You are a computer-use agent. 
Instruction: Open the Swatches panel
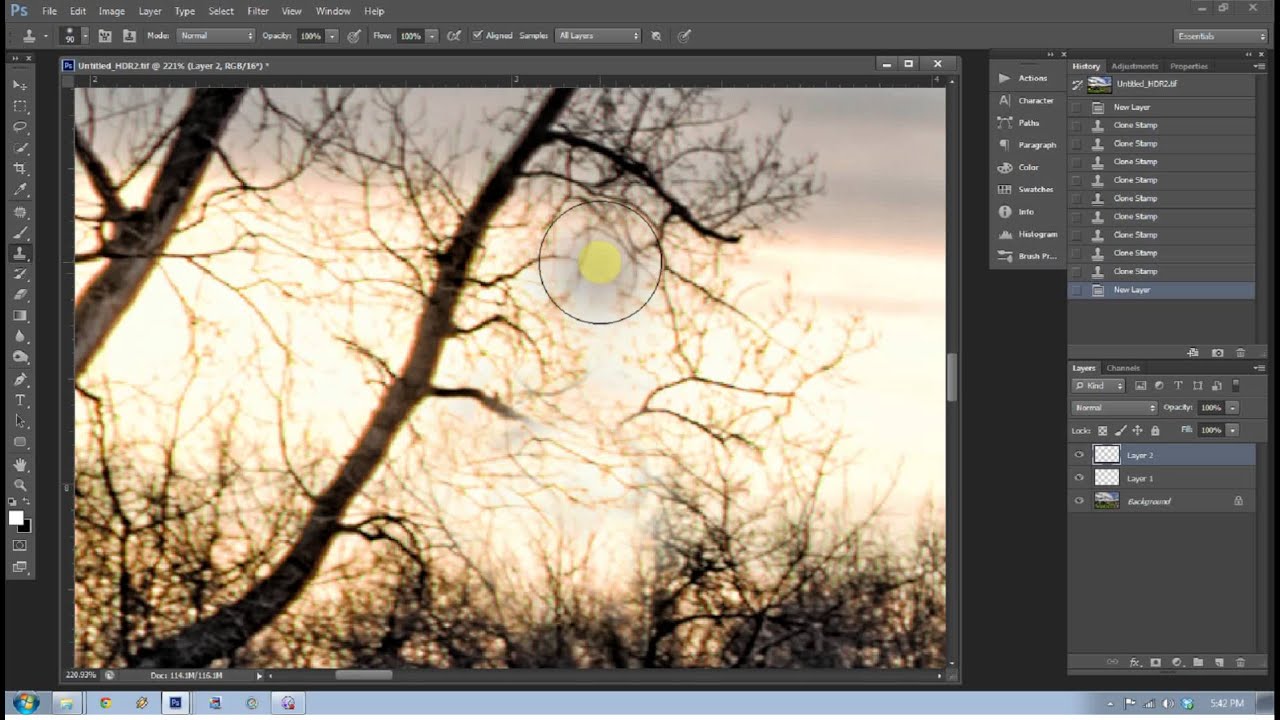click(1027, 189)
